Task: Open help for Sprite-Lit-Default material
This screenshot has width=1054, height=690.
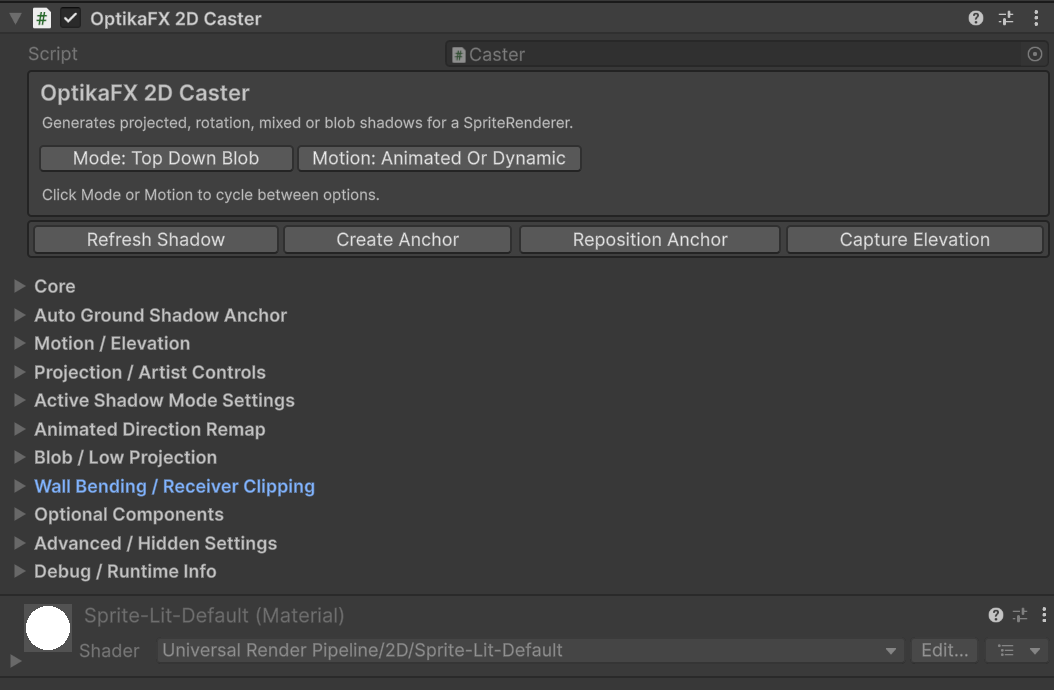Action: [996, 615]
